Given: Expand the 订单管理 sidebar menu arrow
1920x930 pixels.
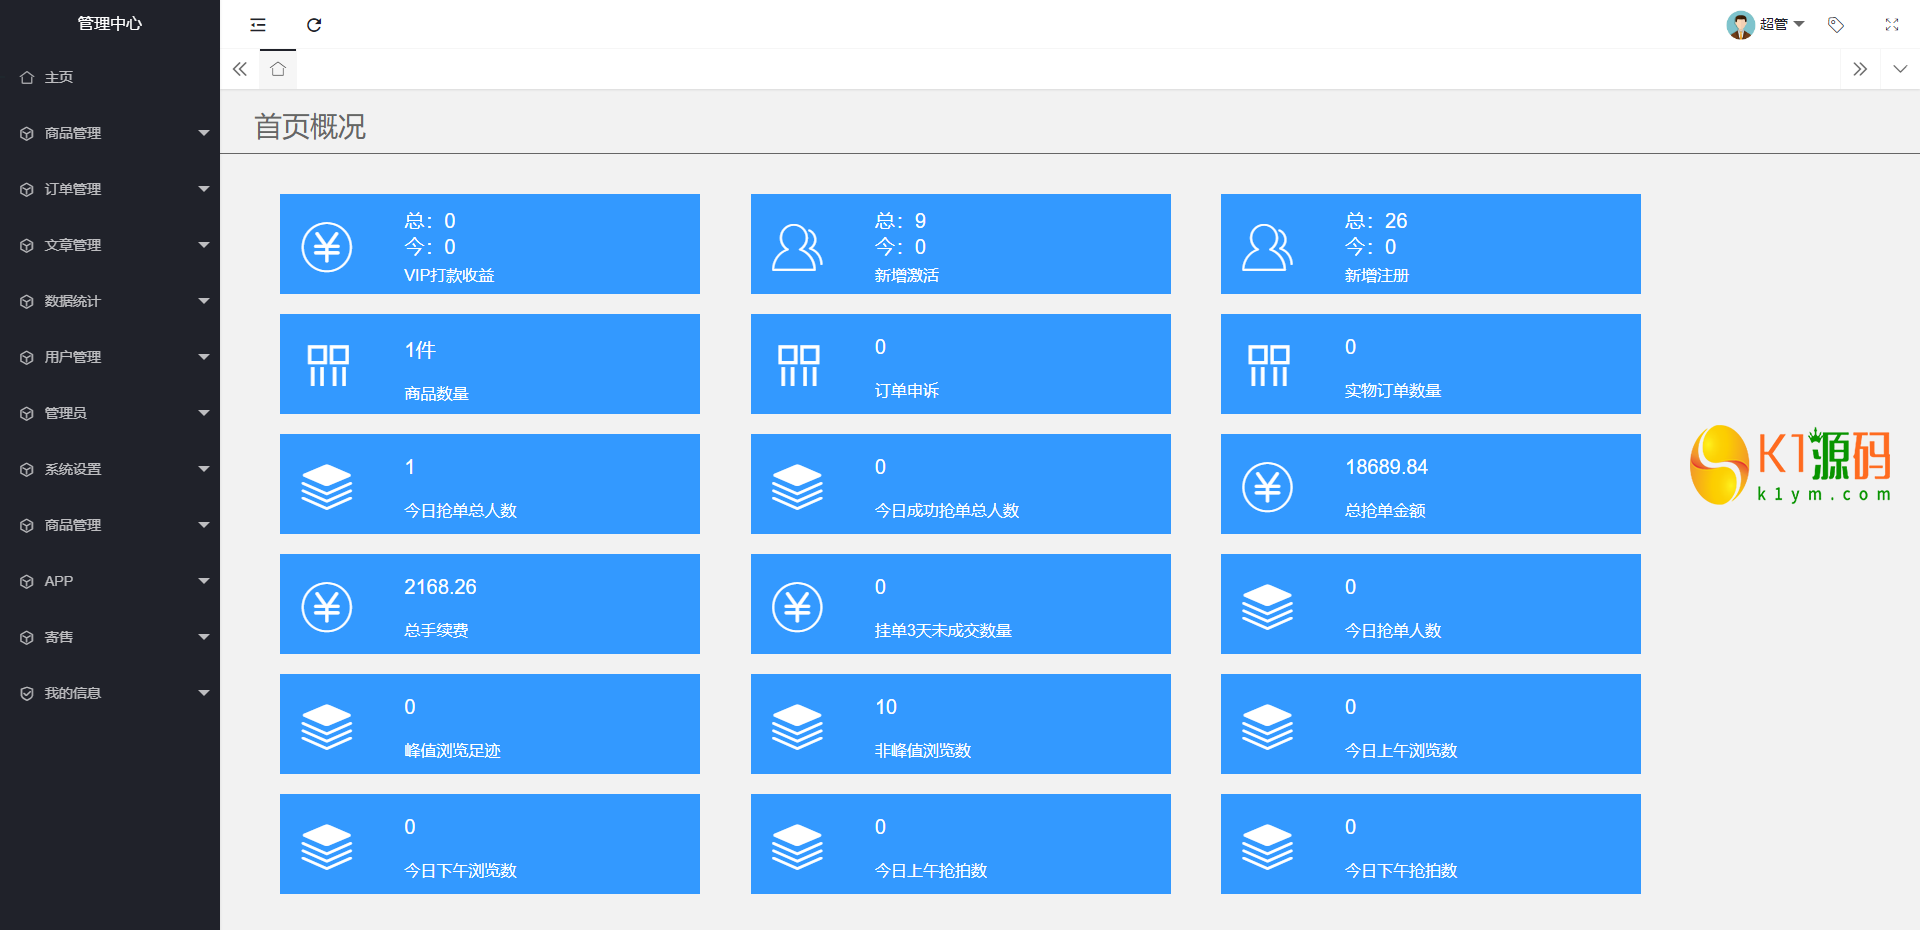Looking at the screenshot, I should point(204,189).
